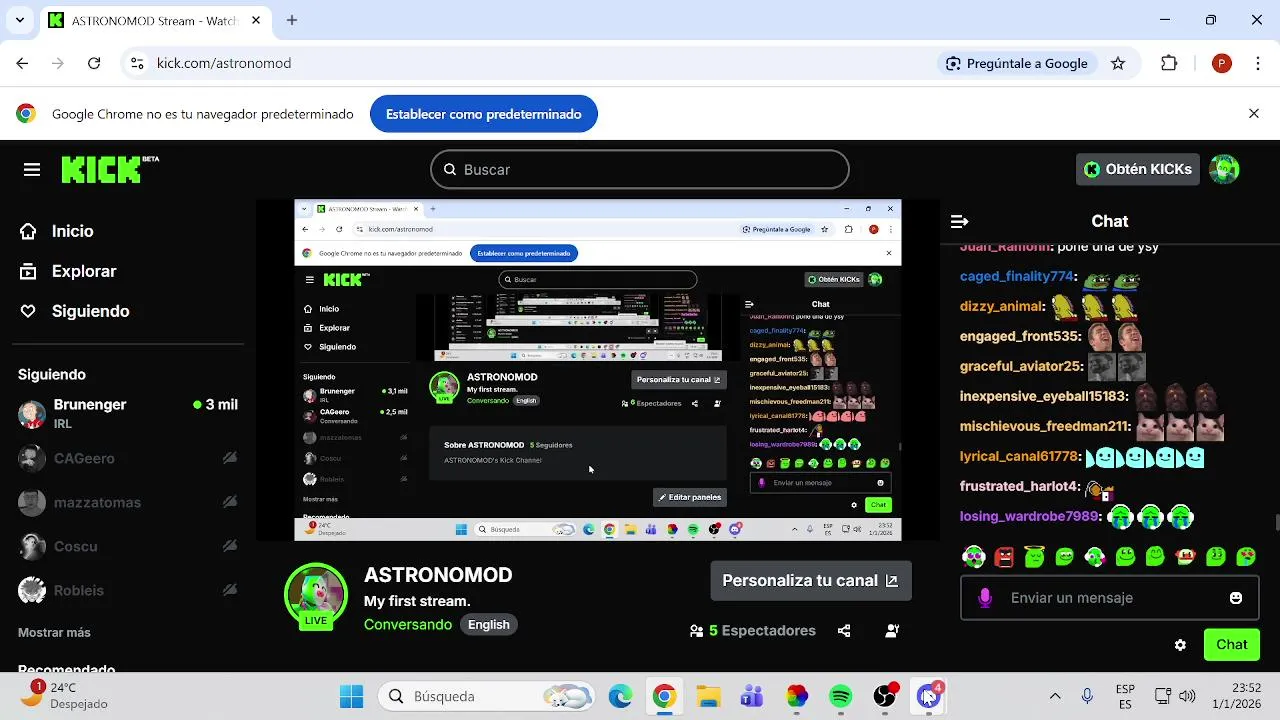Insert the halo angel emote
1280x720 pixels.
pyautogui.click(x=1034, y=556)
